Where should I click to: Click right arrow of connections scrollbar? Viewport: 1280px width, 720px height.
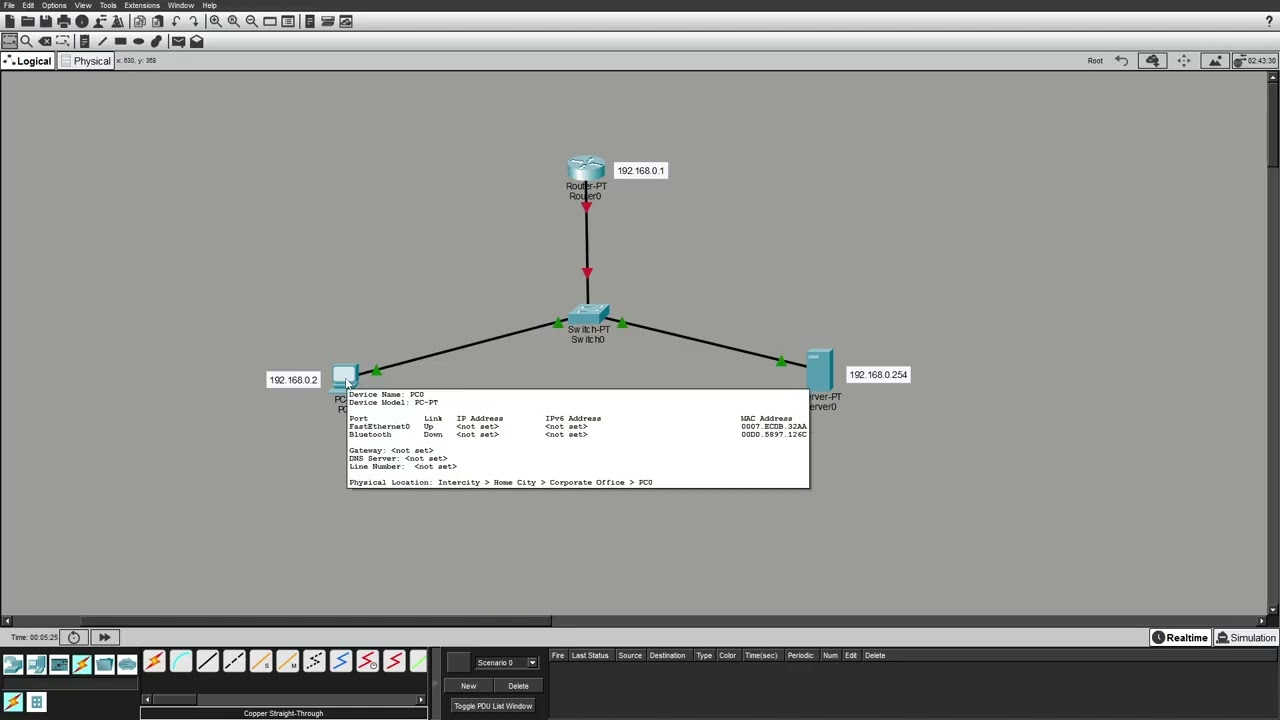point(421,700)
